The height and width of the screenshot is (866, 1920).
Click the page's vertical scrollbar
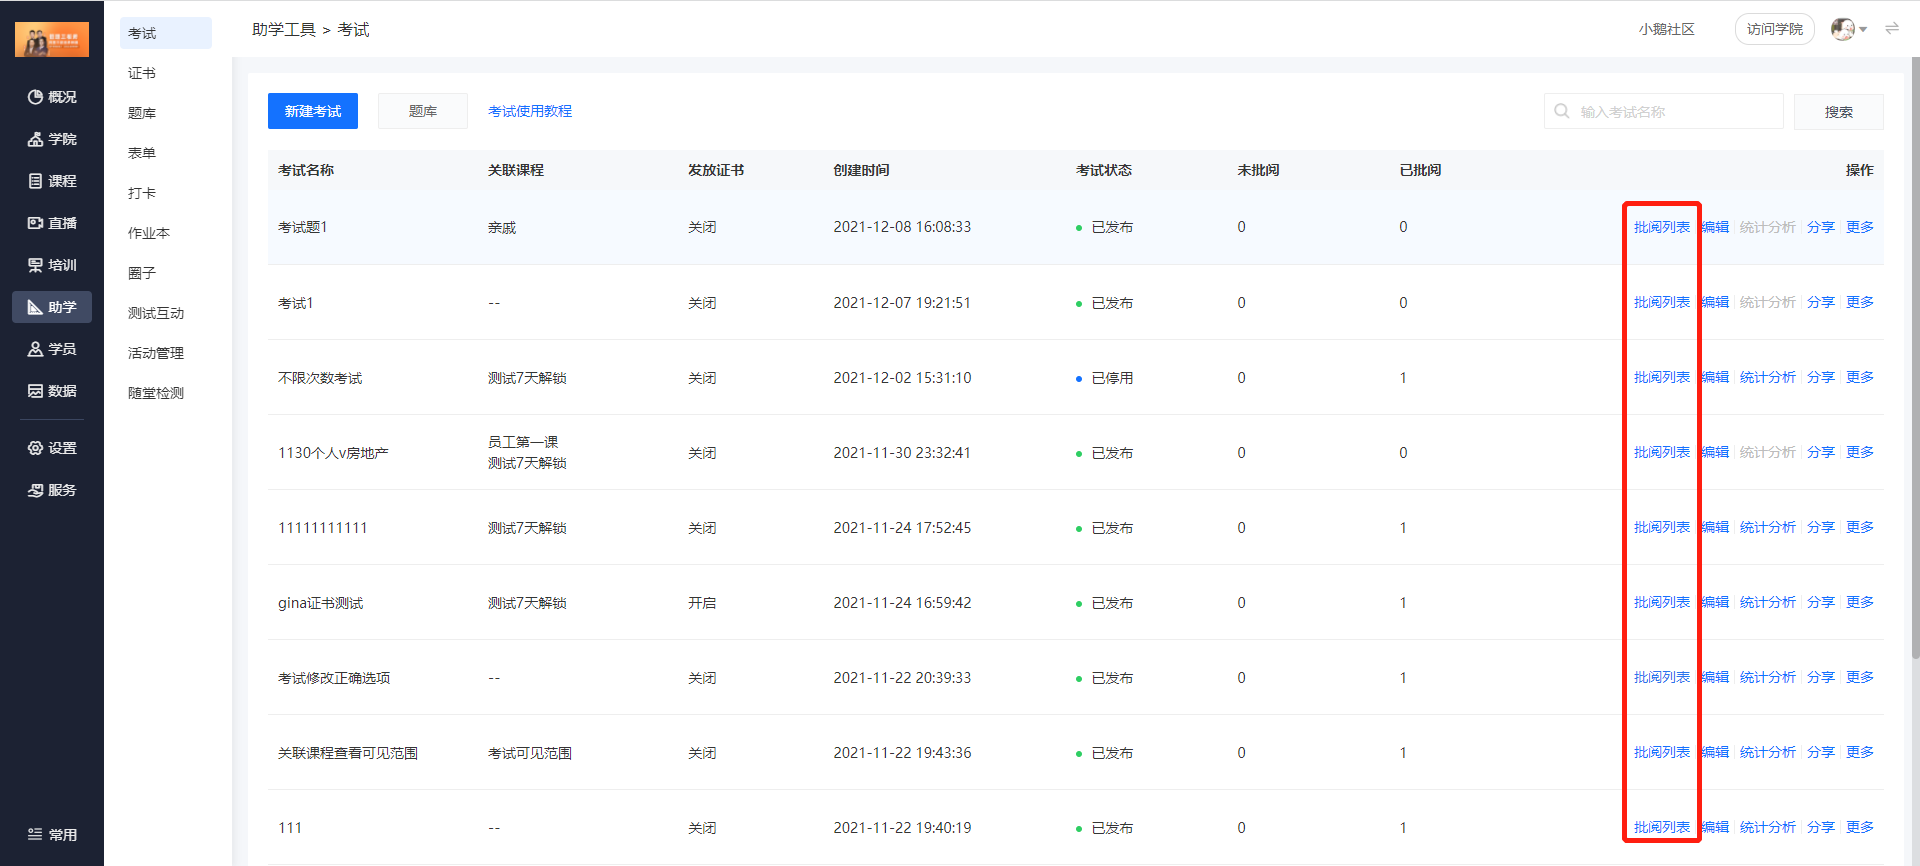tap(1914, 360)
